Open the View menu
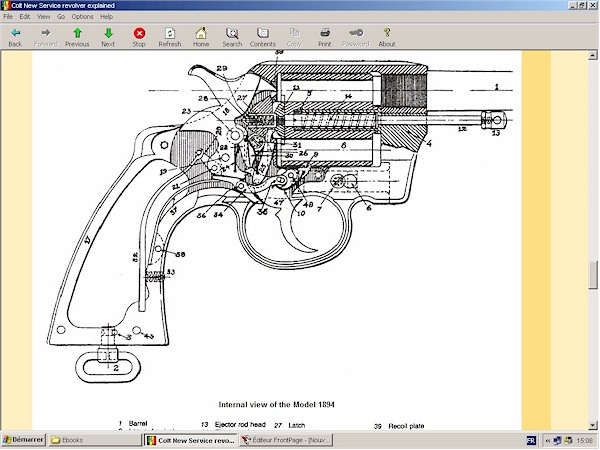Screen dimensions: 600x450 click(43, 16)
